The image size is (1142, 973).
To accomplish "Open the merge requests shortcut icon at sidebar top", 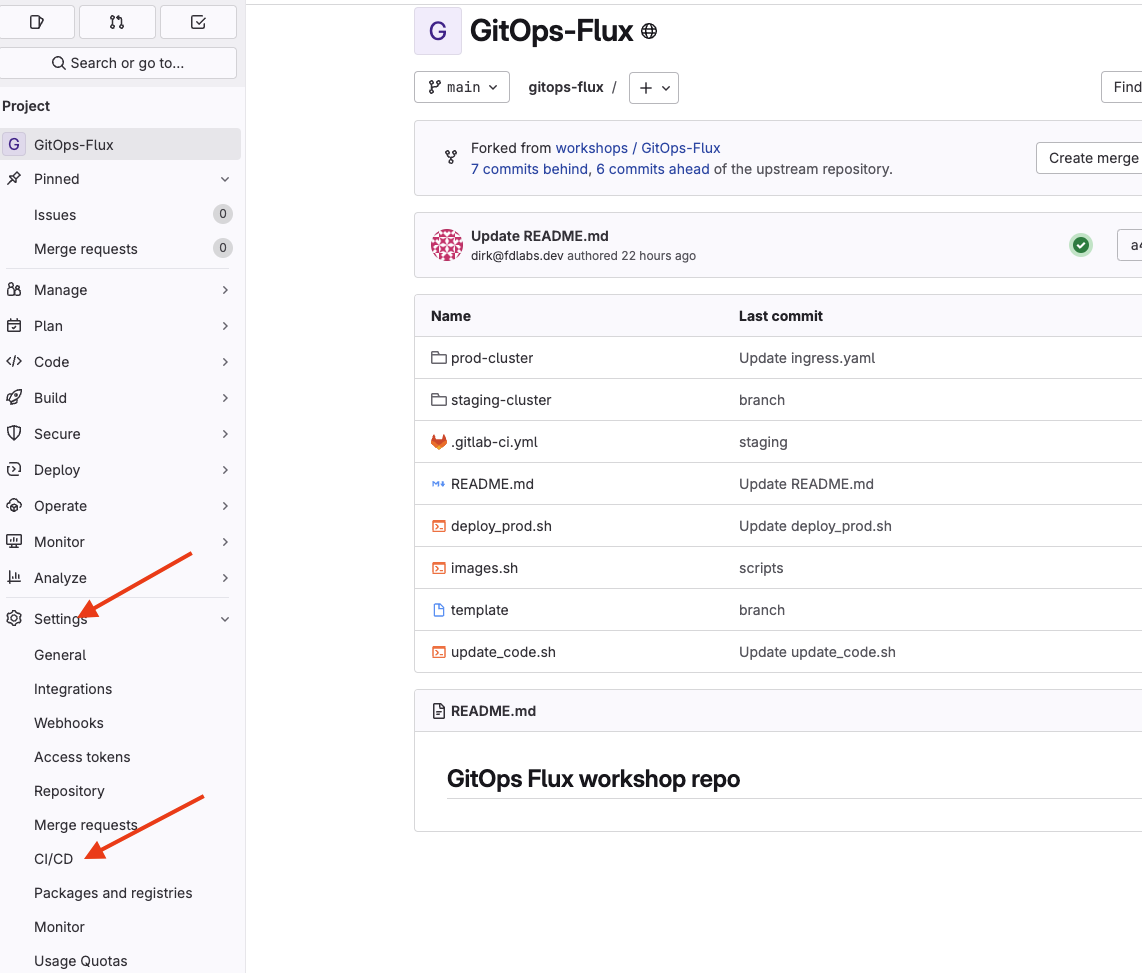I will tap(117, 22).
